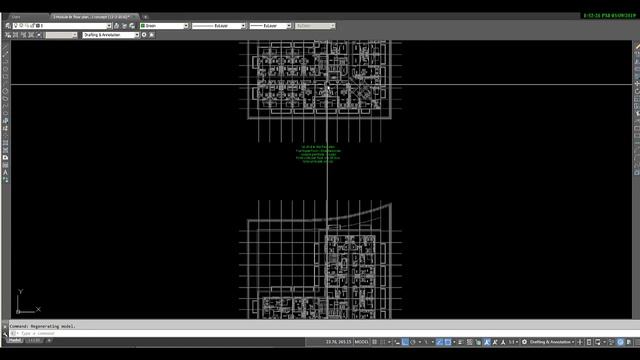
Task: Select the Rectangle draw tool
Action: click(x=5, y=76)
